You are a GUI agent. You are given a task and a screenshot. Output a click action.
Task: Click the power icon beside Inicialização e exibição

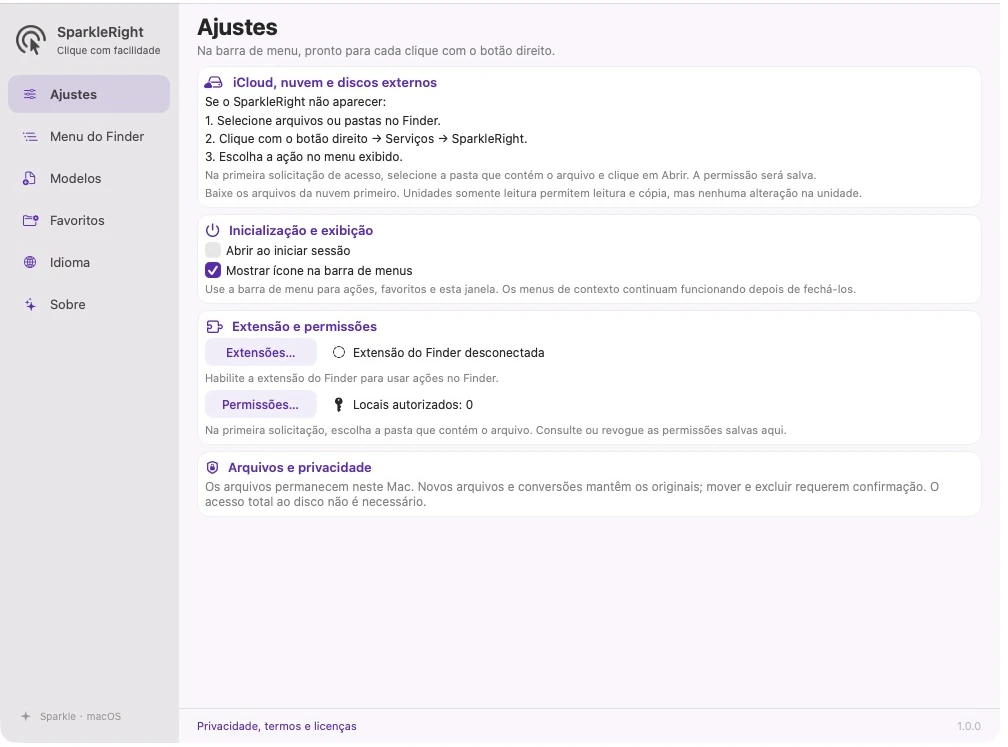click(x=213, y=230)
